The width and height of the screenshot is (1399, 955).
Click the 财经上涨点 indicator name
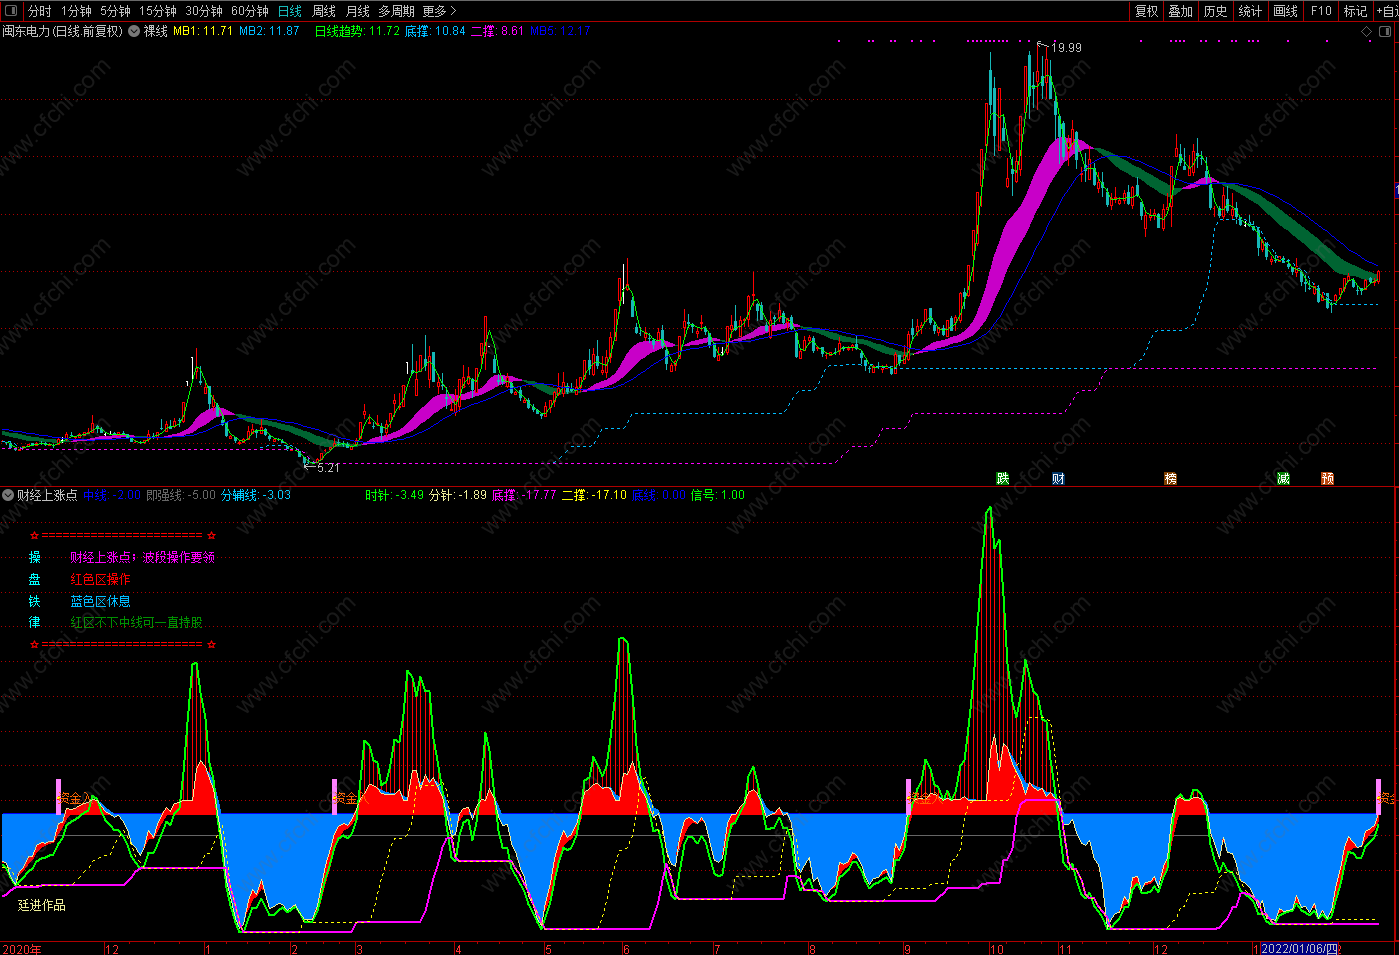(47, 495)
